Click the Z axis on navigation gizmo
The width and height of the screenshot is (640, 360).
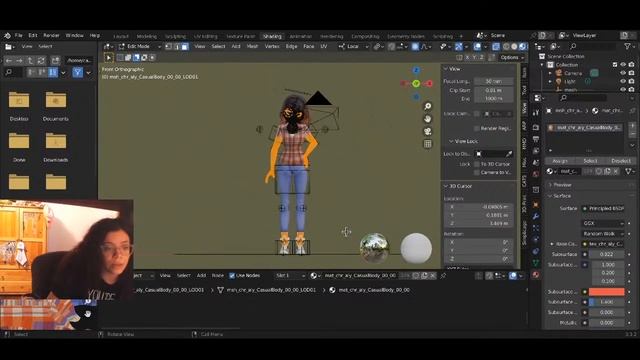tap(416, 70)
